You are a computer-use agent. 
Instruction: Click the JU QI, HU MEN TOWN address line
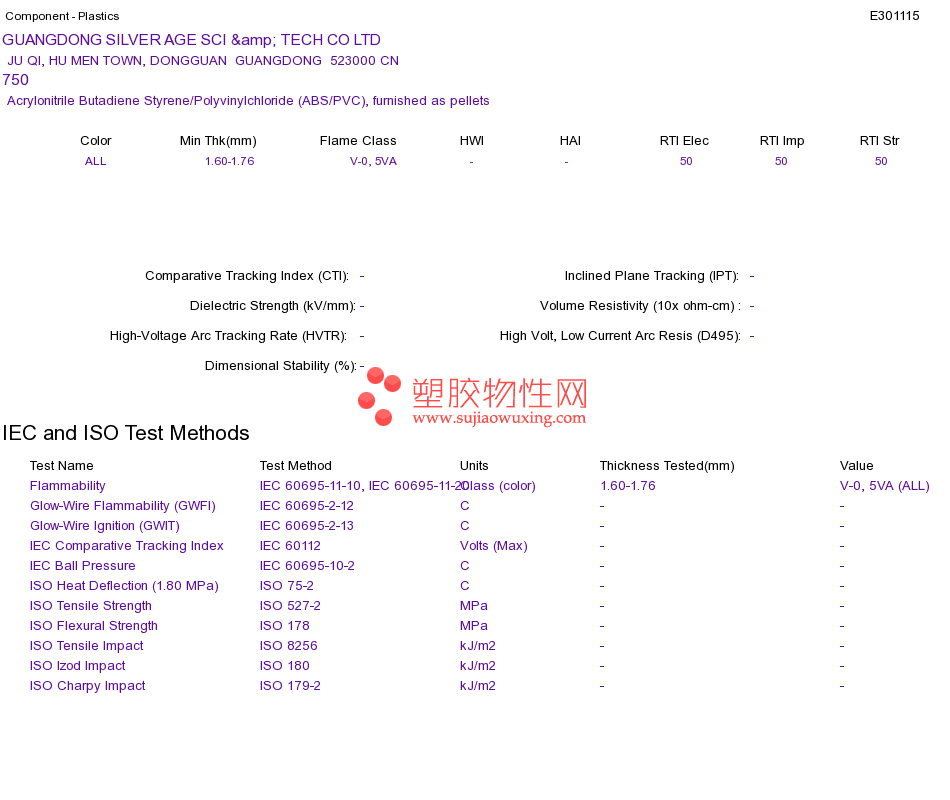[203, 61]
